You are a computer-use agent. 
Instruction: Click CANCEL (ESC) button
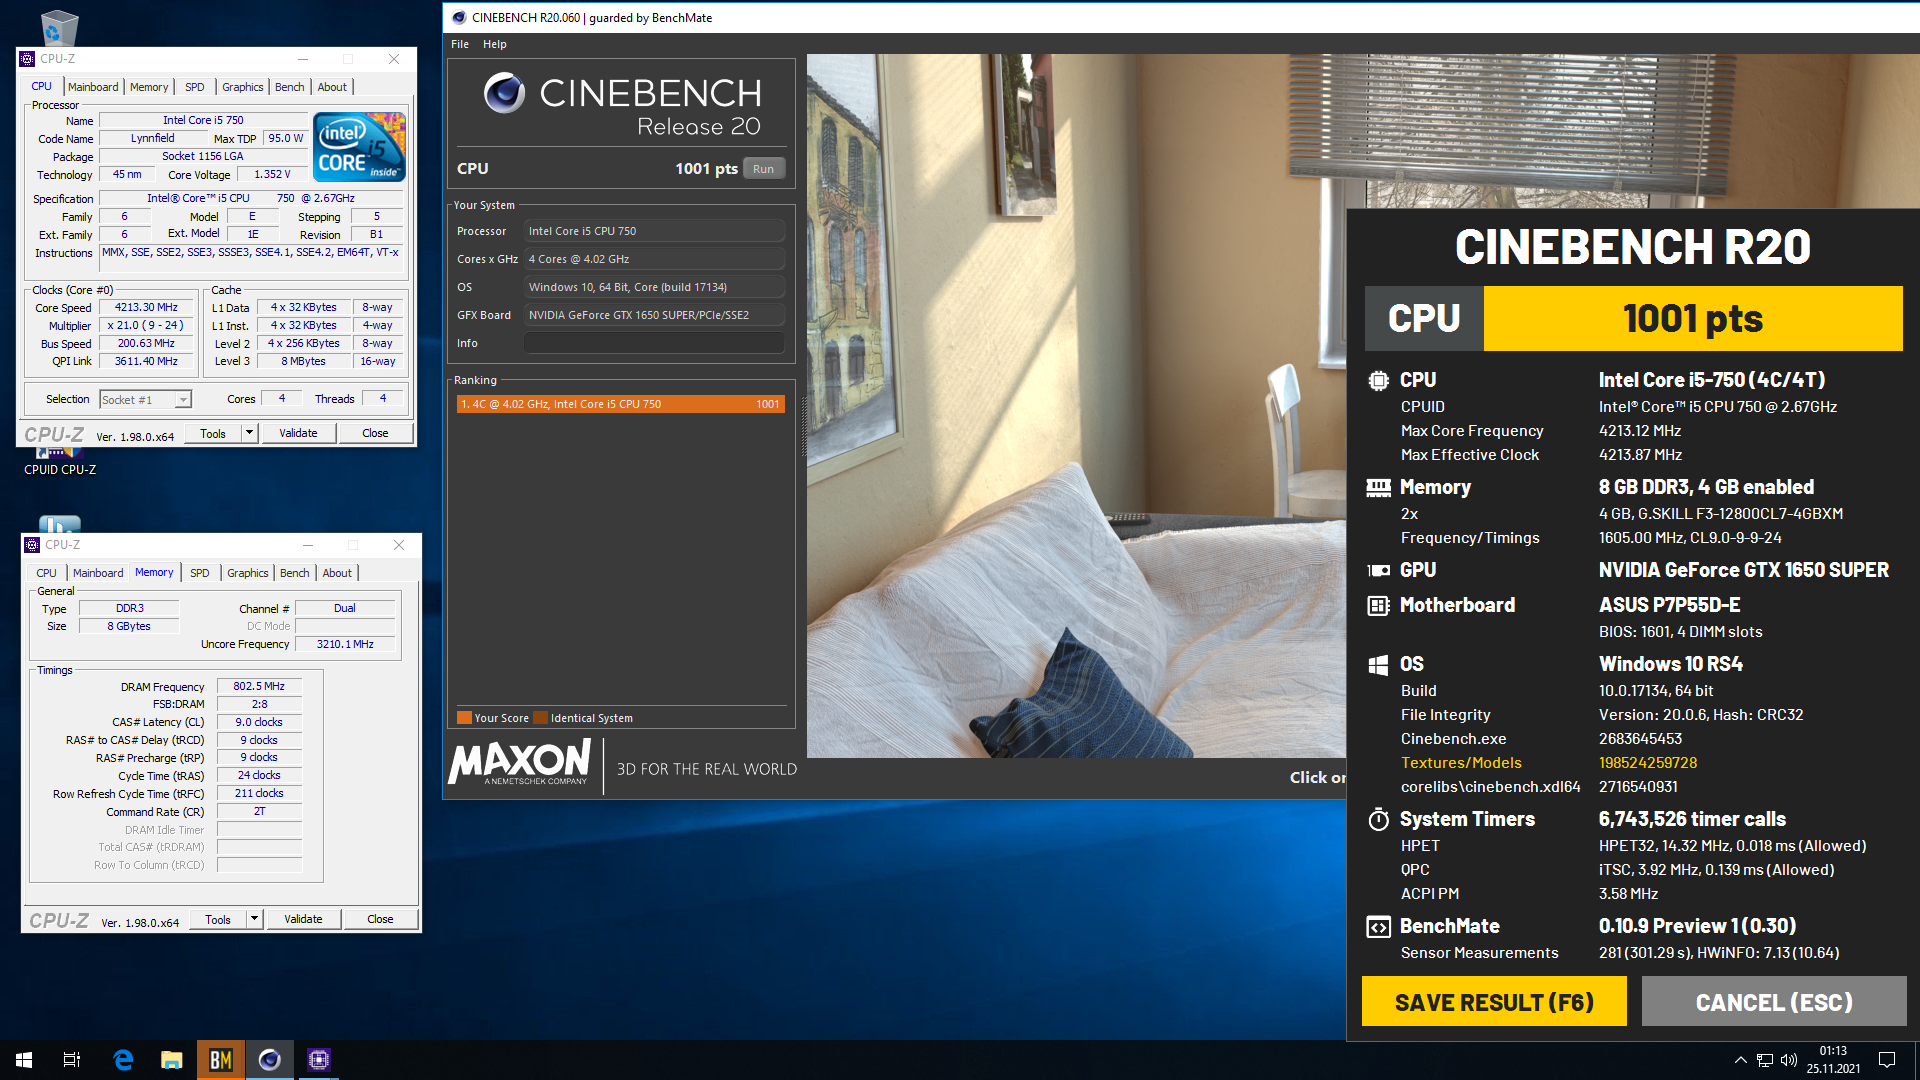(1774, 1002)
